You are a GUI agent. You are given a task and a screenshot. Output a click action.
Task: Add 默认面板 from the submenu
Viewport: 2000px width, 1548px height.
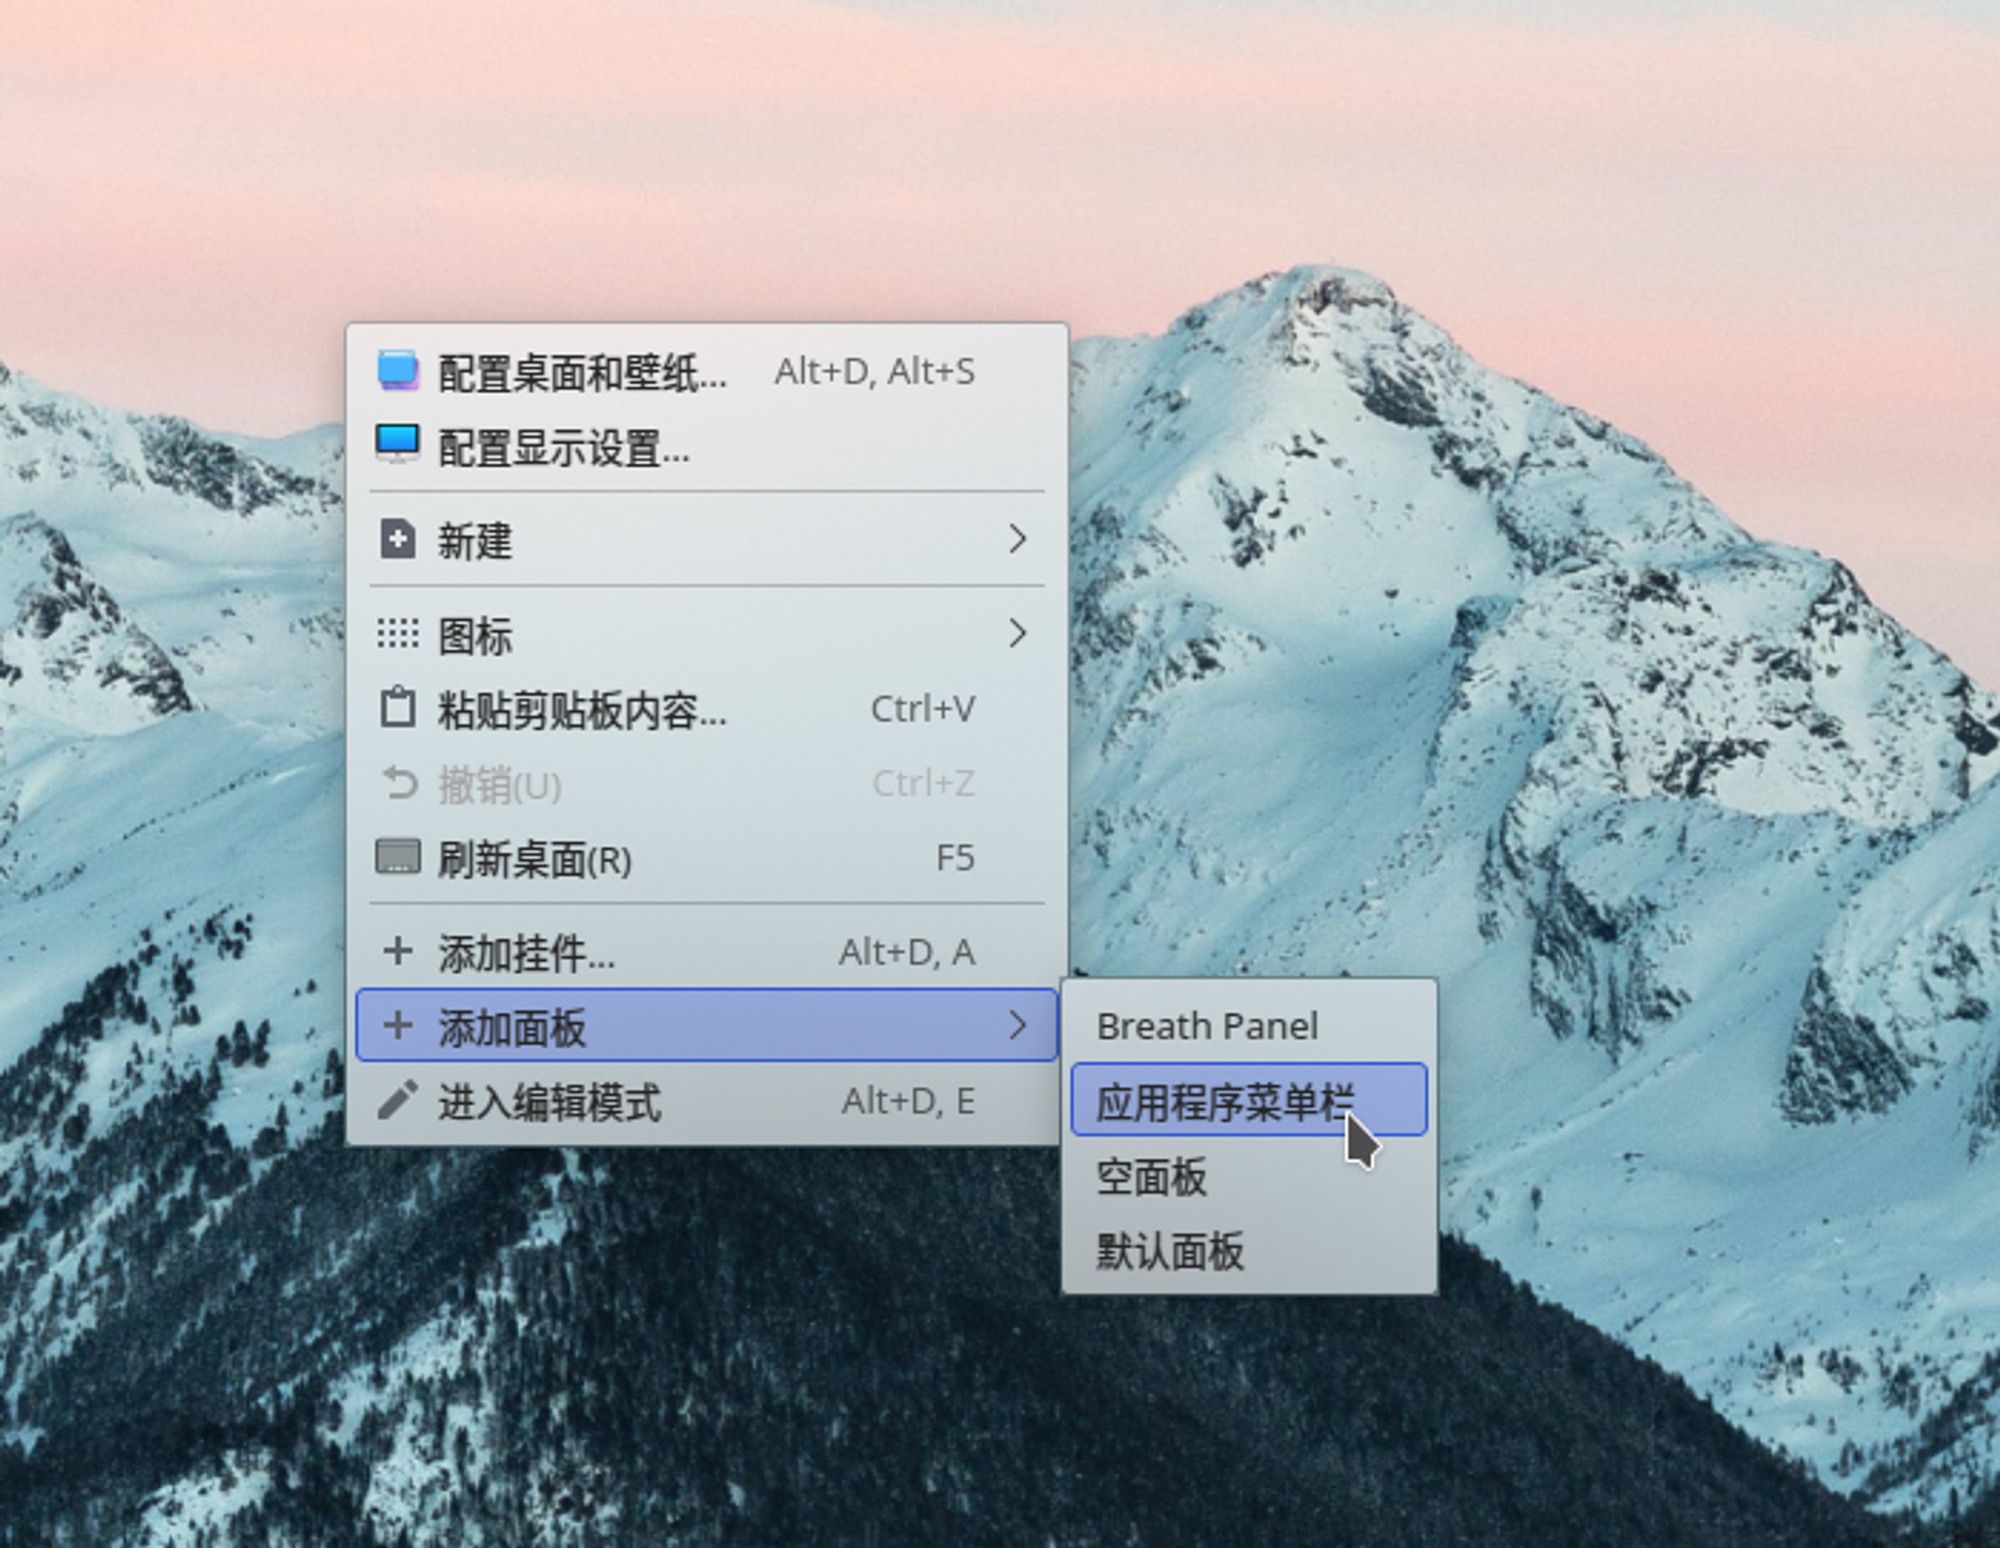[x=1249, y=1250]
